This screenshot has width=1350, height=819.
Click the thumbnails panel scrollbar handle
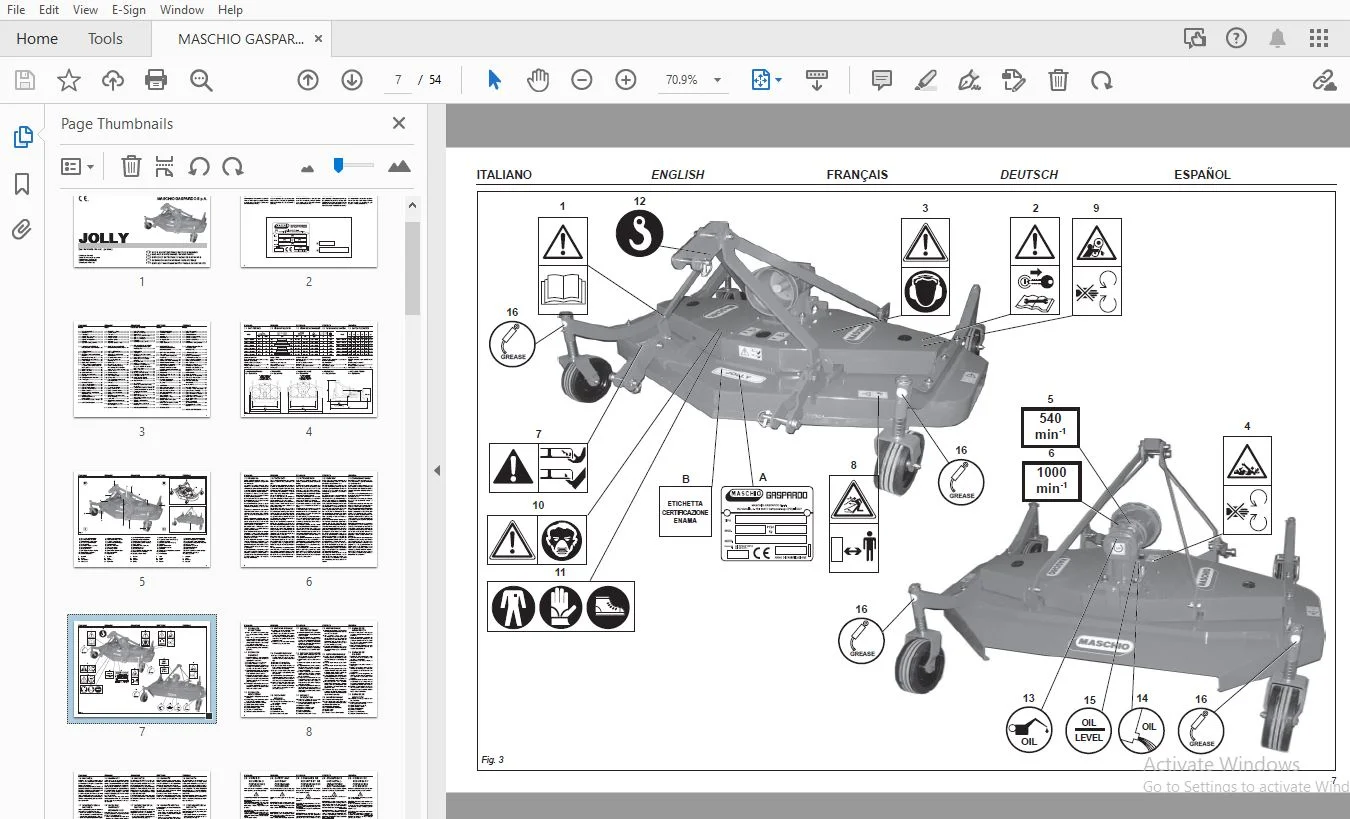412,268
